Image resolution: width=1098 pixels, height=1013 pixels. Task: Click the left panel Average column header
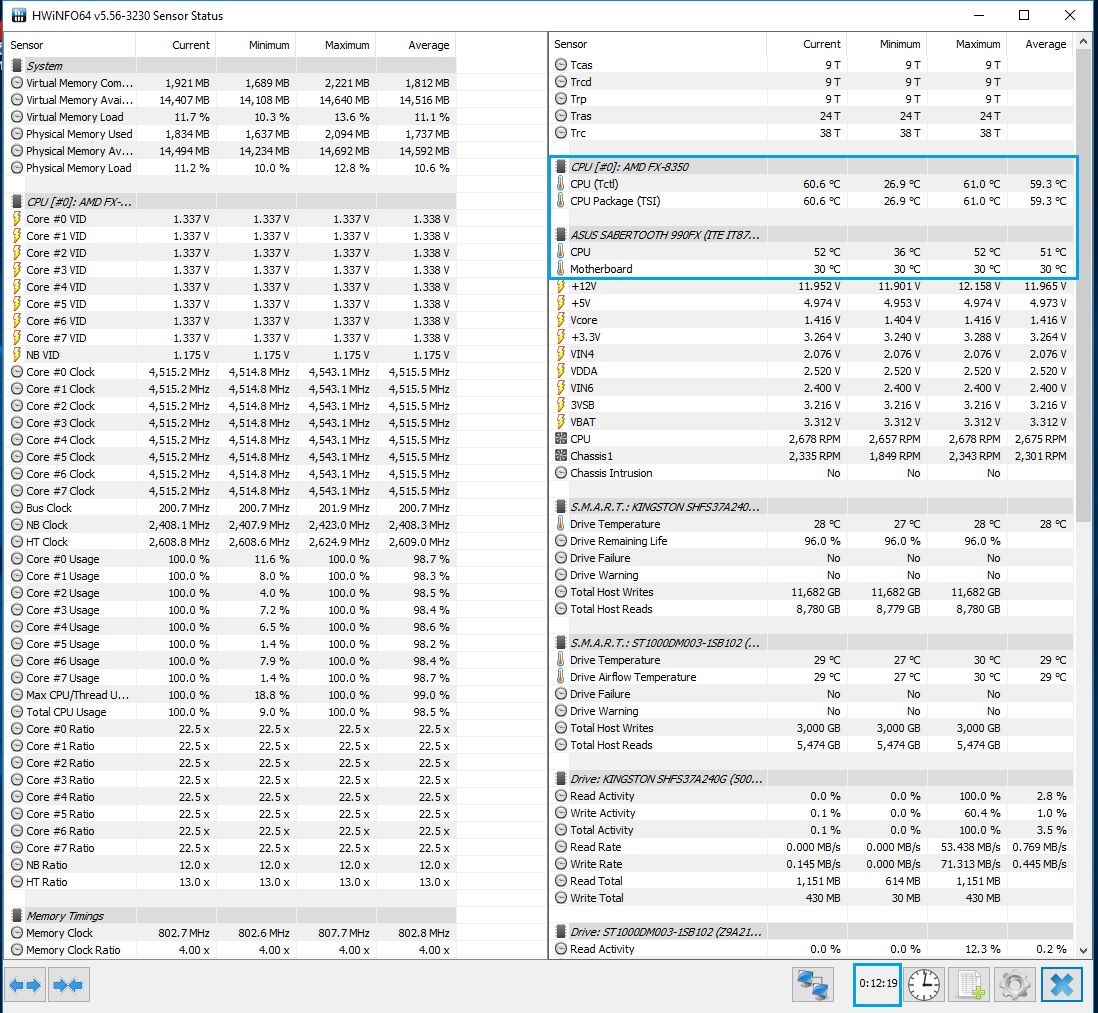(416, 45)
